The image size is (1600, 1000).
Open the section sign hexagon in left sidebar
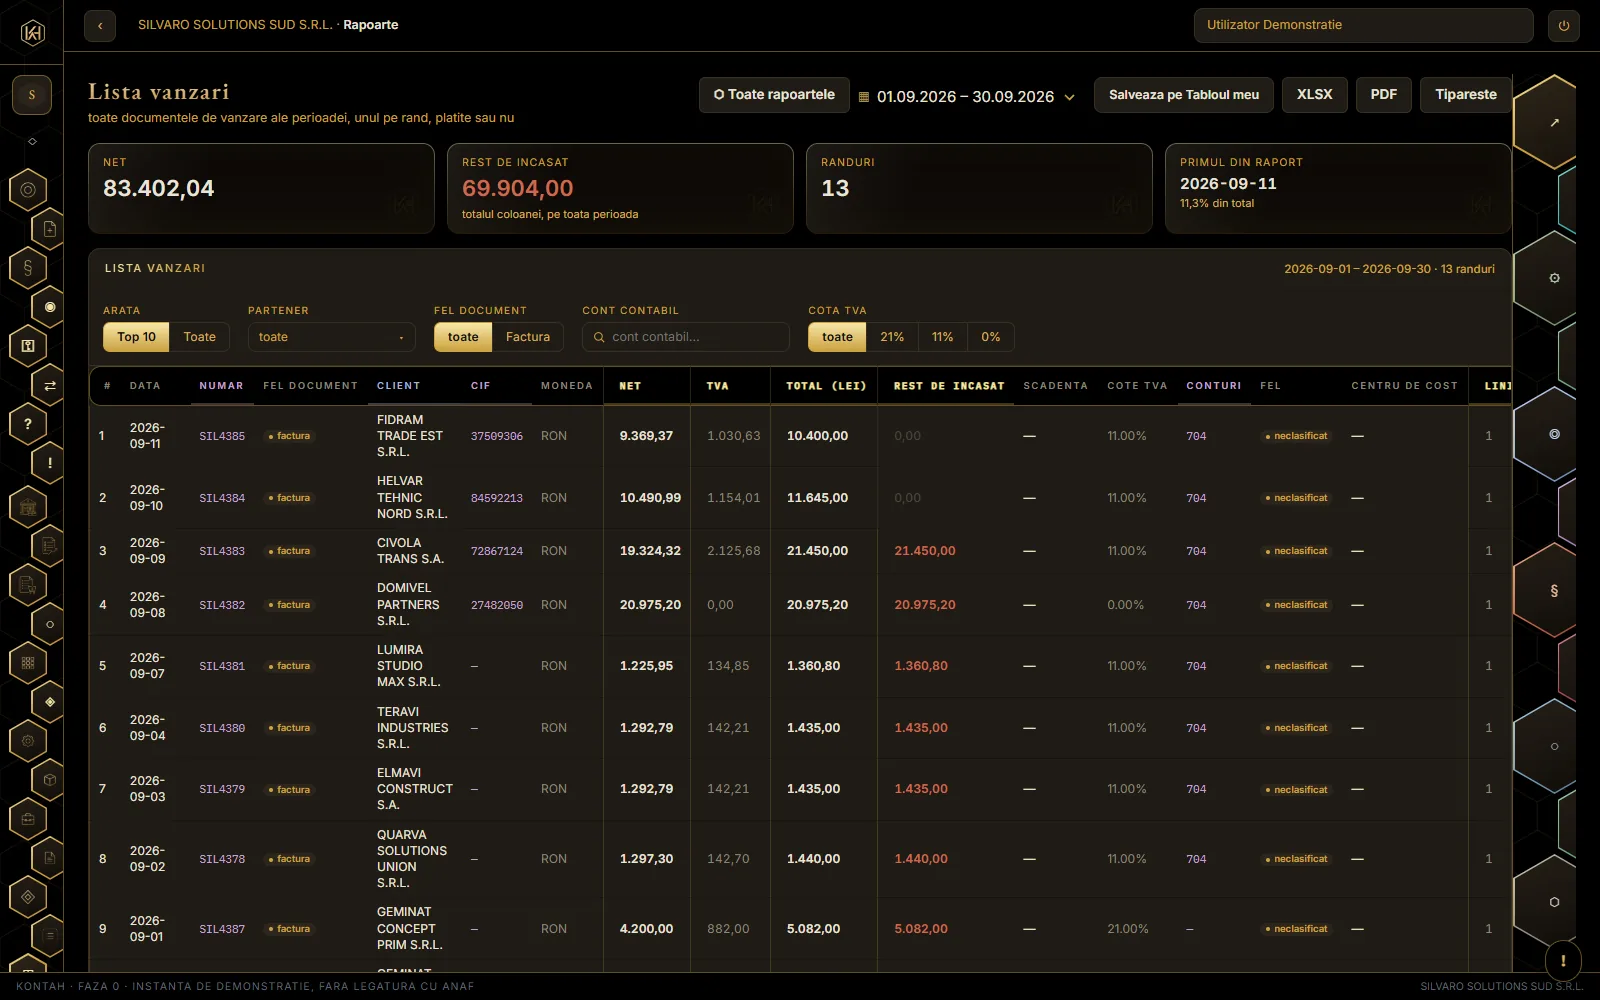pos(28,267)
